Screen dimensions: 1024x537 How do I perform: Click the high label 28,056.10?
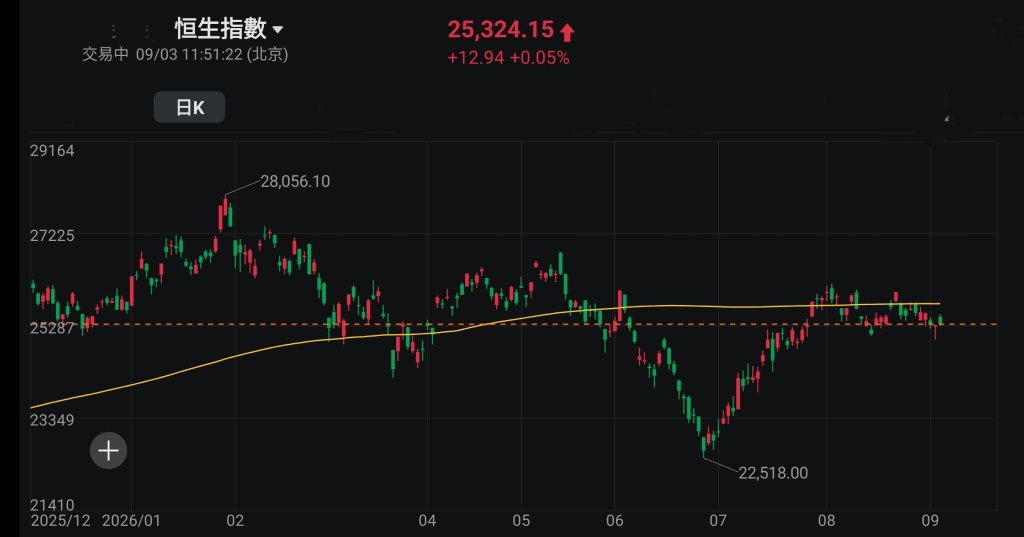point(295,182)
